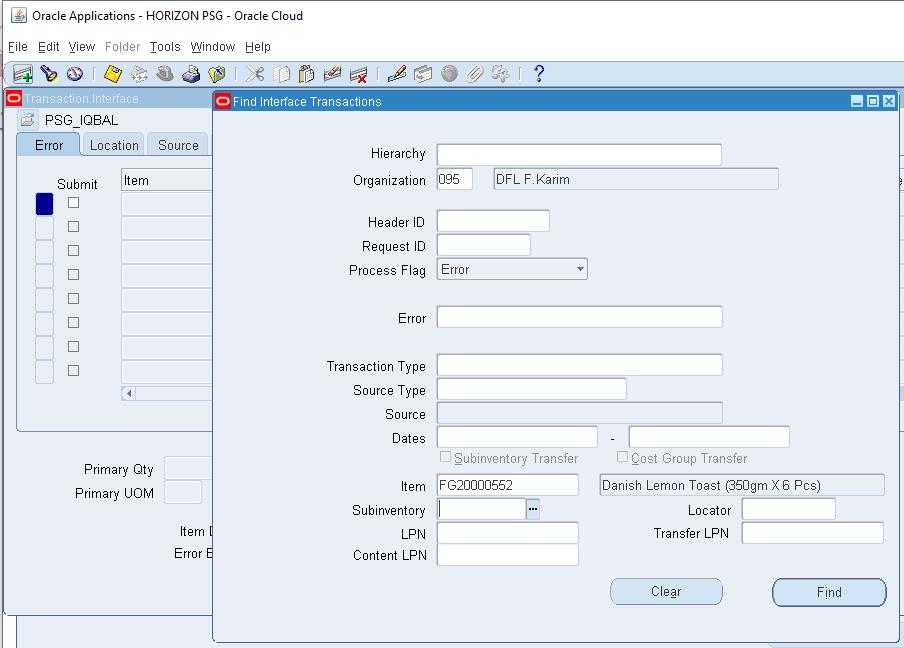This screenshot has width=904, height=648.
Task: Click the Copy toolbar icon
Action: [281, 73]
